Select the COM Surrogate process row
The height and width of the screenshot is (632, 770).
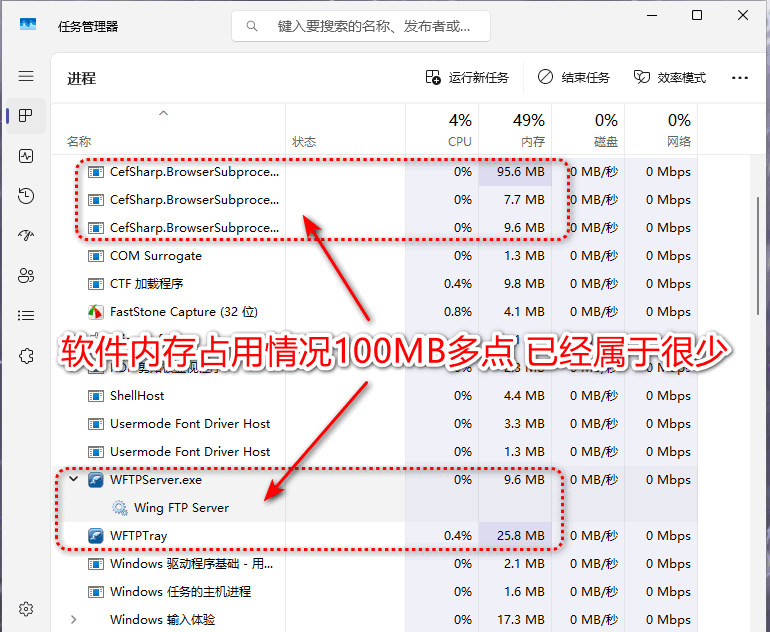pyautogui.click(x=375, y=256)
